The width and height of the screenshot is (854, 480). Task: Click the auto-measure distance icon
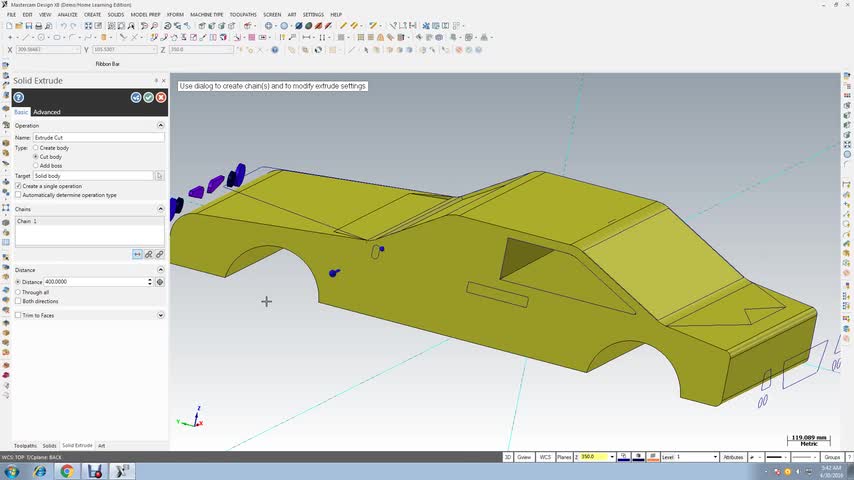point(160,282)
